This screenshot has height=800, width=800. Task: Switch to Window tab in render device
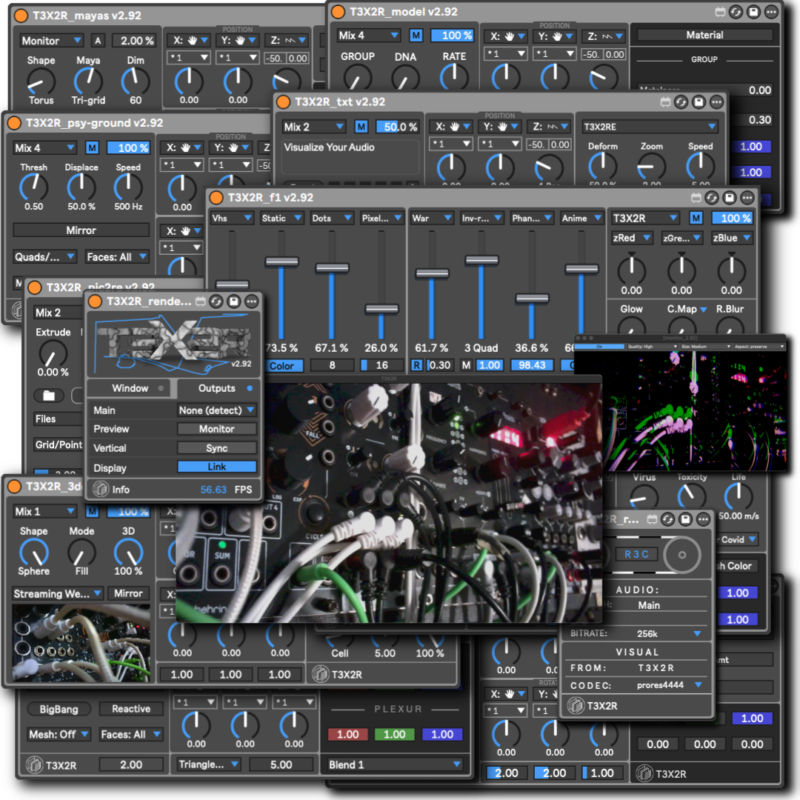click(x=132, y=388)
